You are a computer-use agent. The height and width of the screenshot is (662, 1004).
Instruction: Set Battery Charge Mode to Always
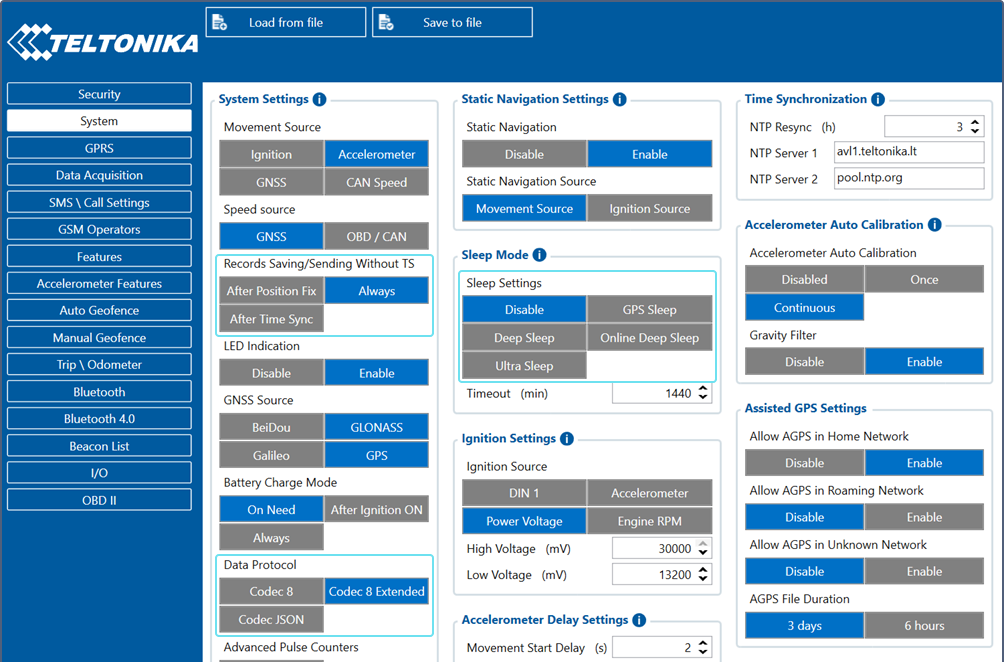point(271,538)
